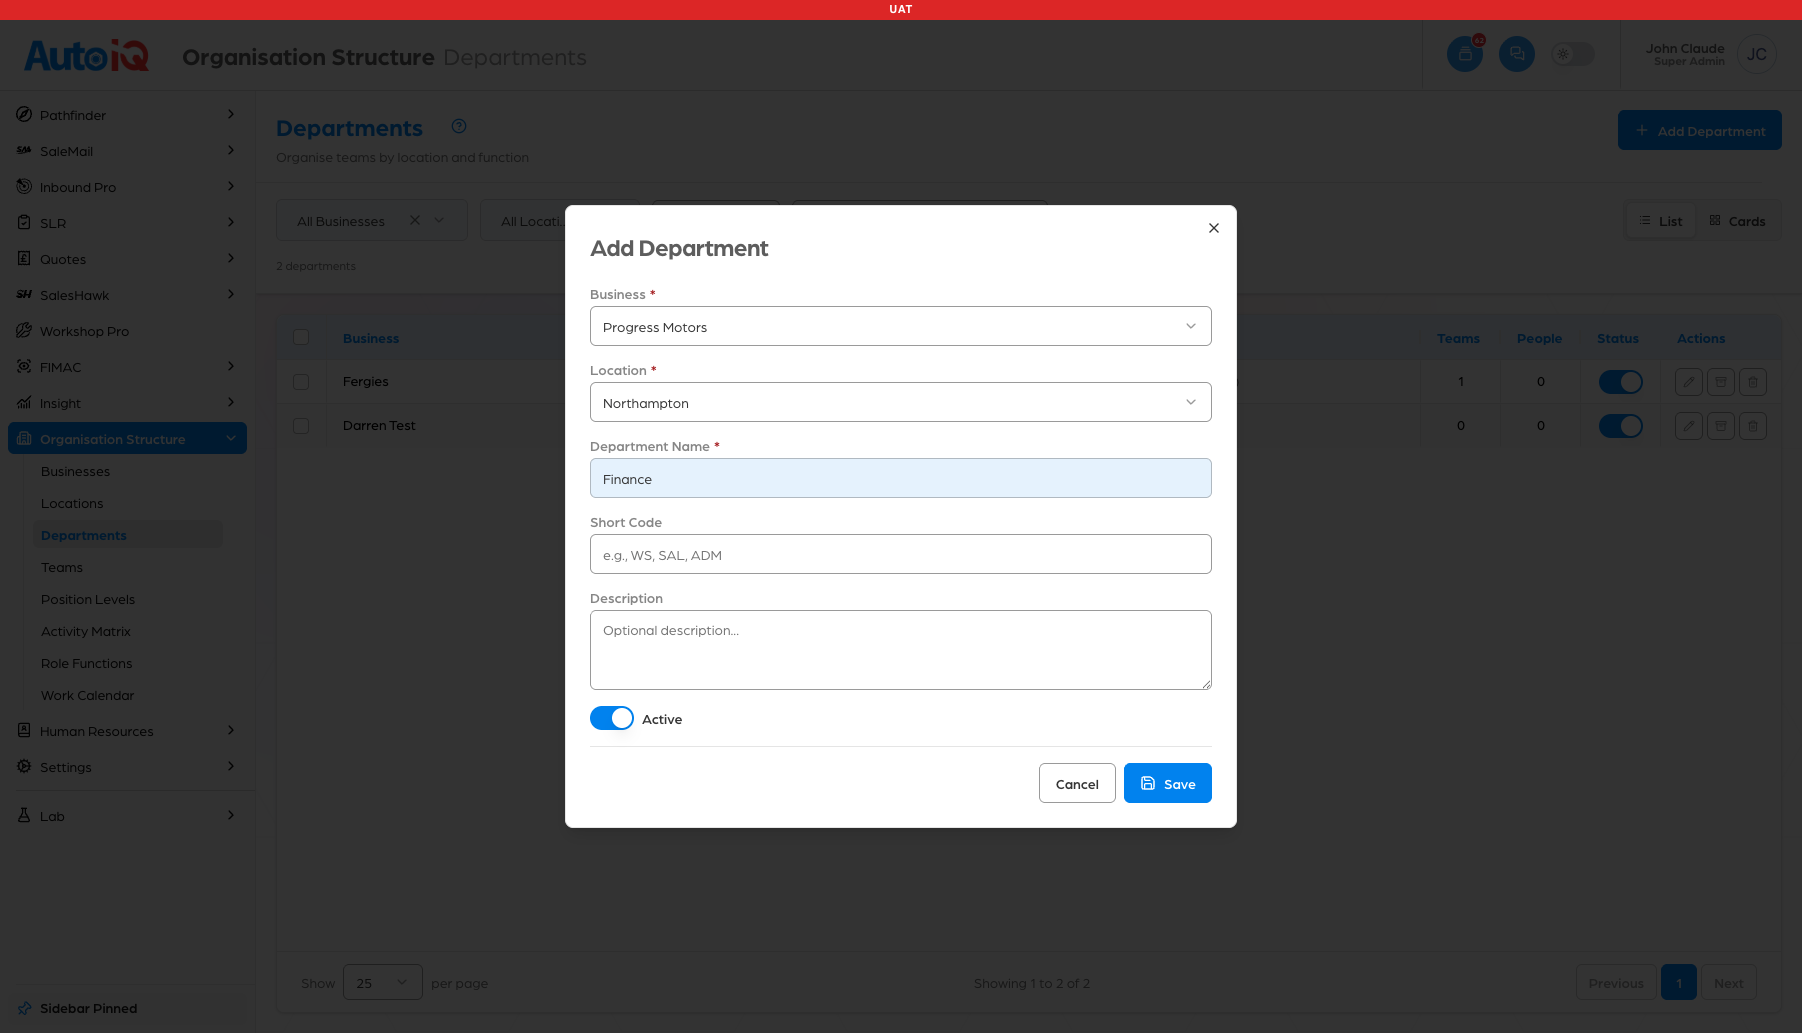Image resolution: width=1802 pixels, height=1033 pixels.
Task: Click the FIMAC sidebar icon
Action: pyautogui.click(x=24, y=367)
